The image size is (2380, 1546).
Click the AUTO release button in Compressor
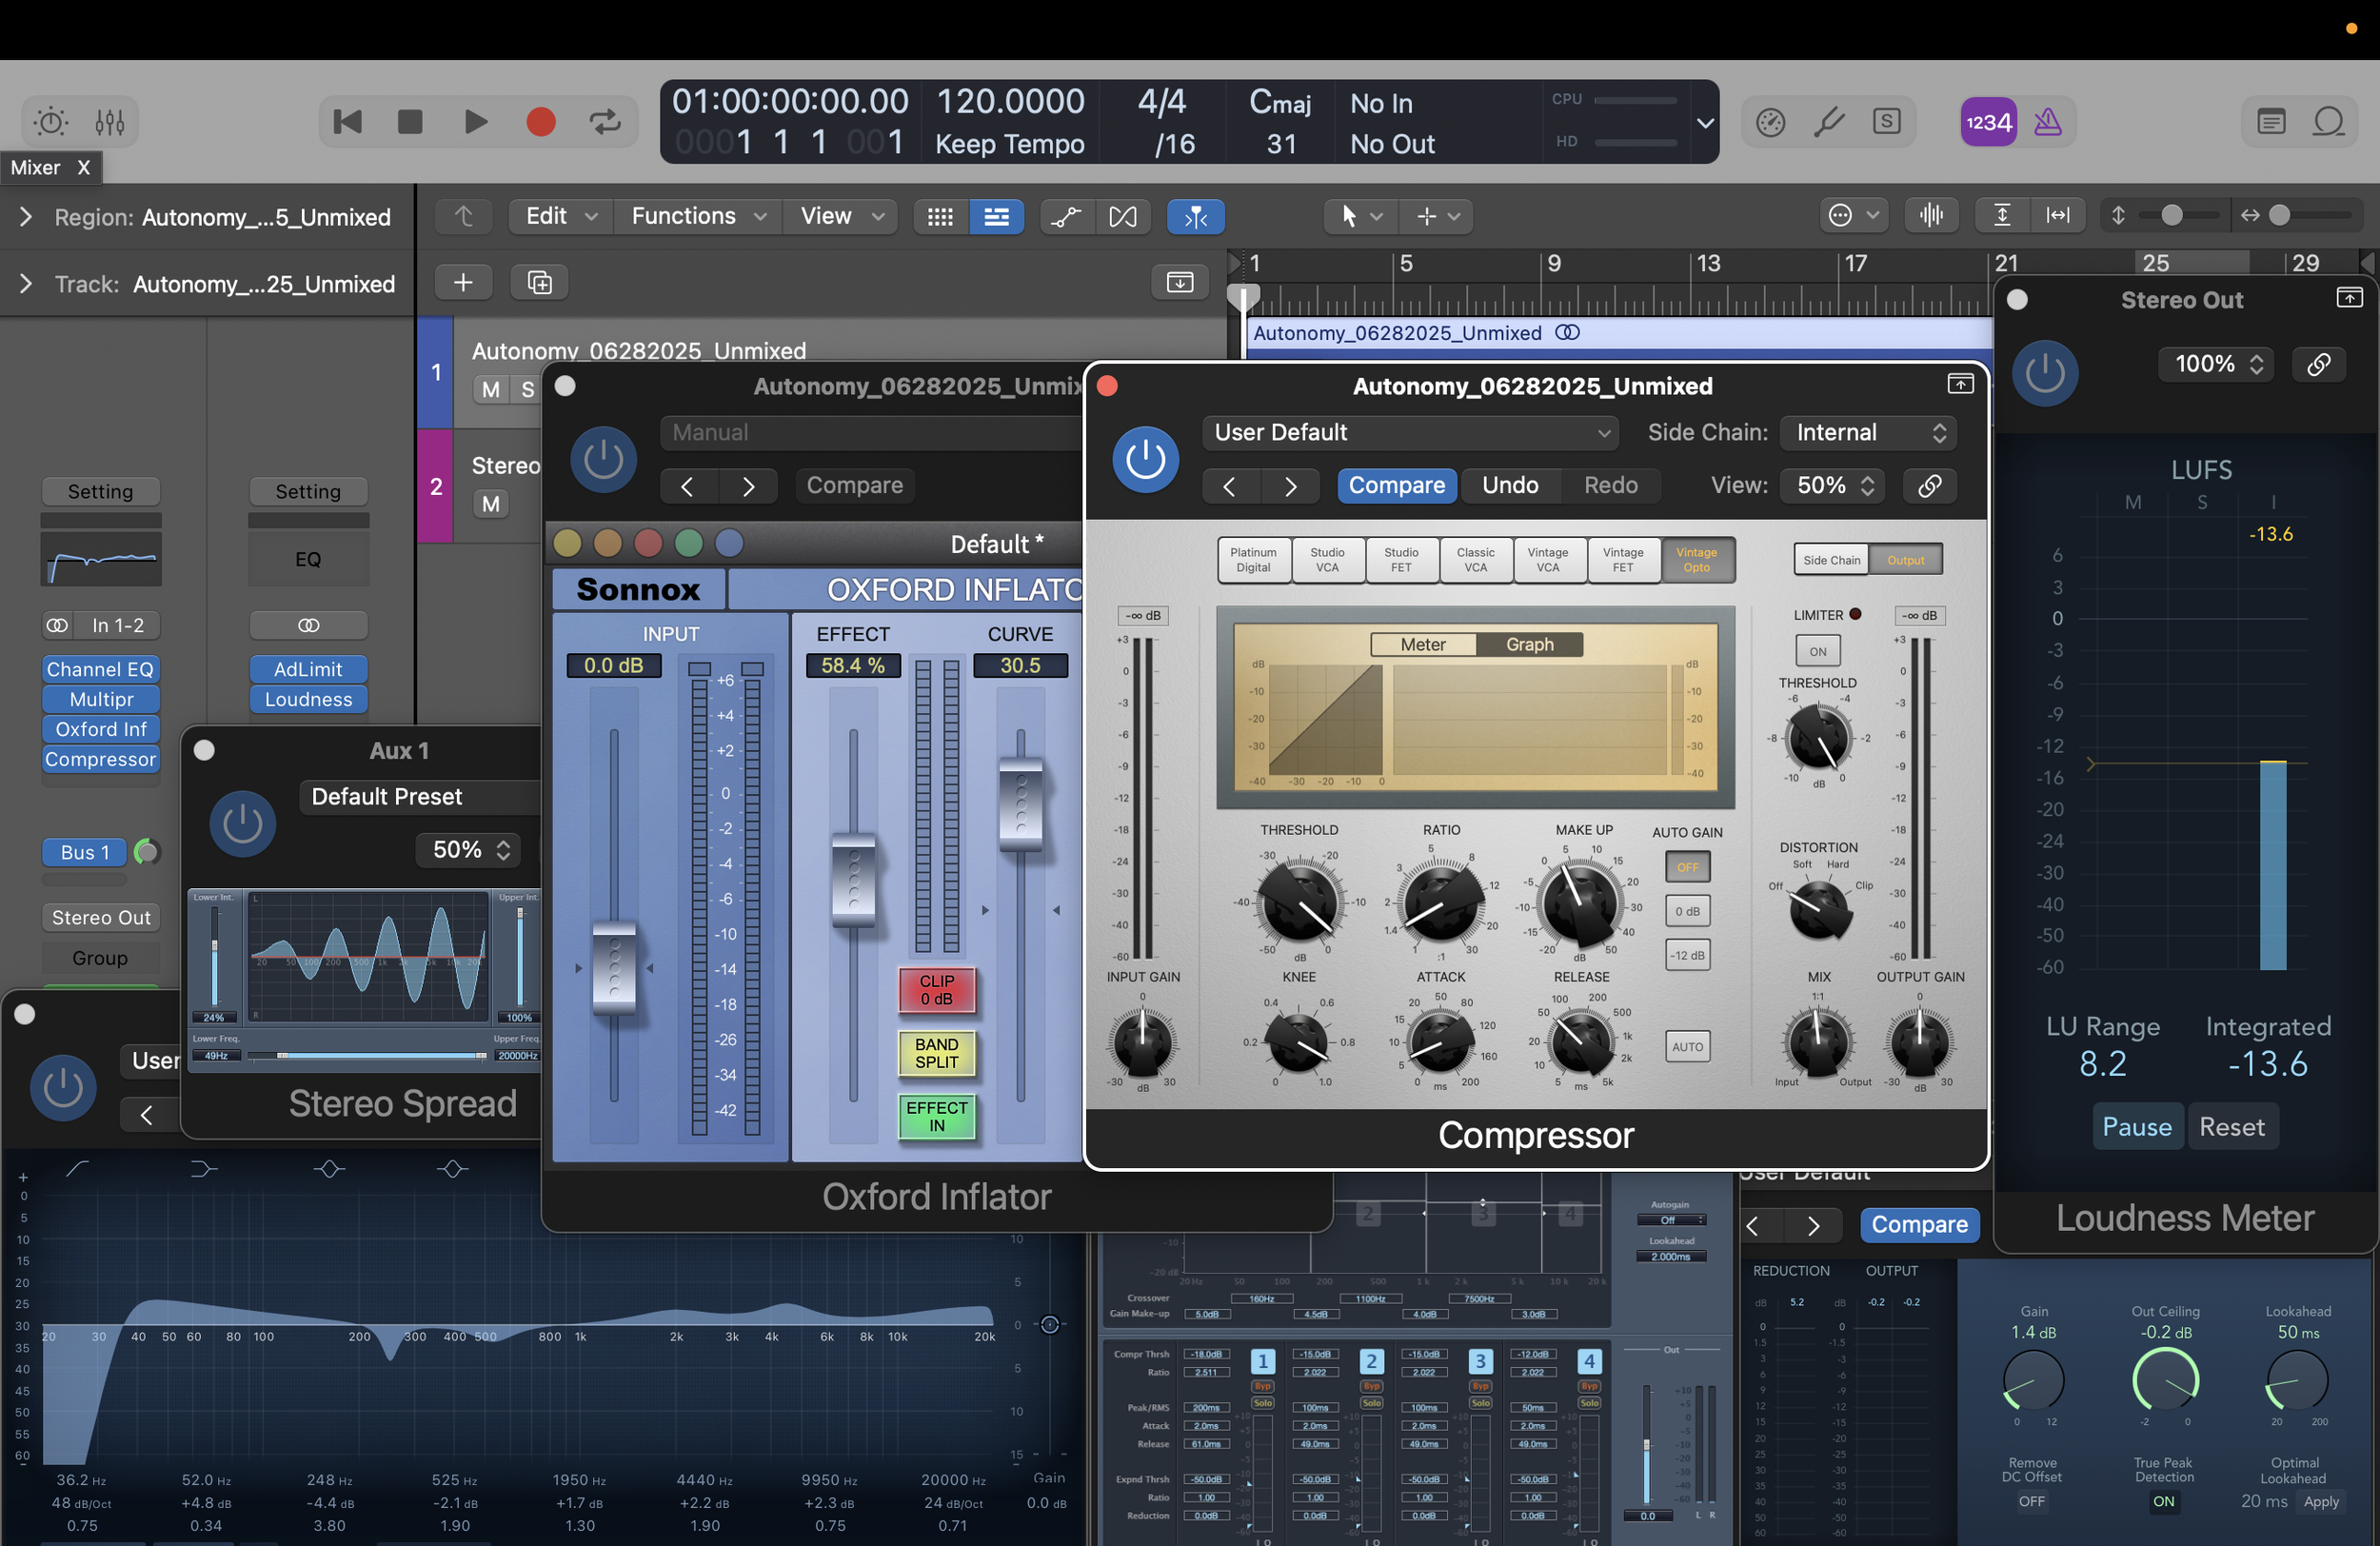tap(1687, 1047)
